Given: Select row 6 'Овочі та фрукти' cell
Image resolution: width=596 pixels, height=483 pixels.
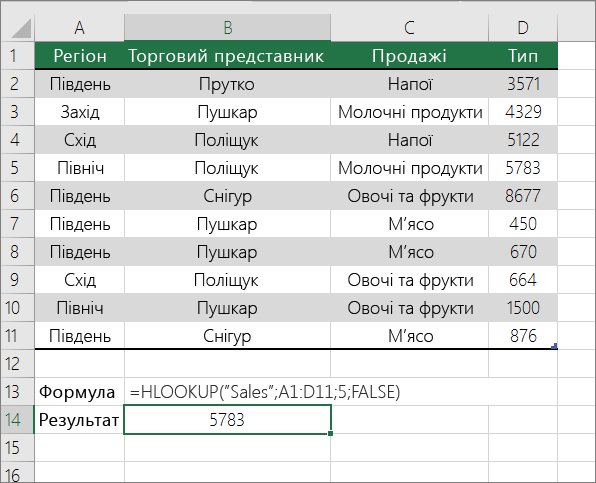Looking at the screenshot, I should click(x=409, y=196).
